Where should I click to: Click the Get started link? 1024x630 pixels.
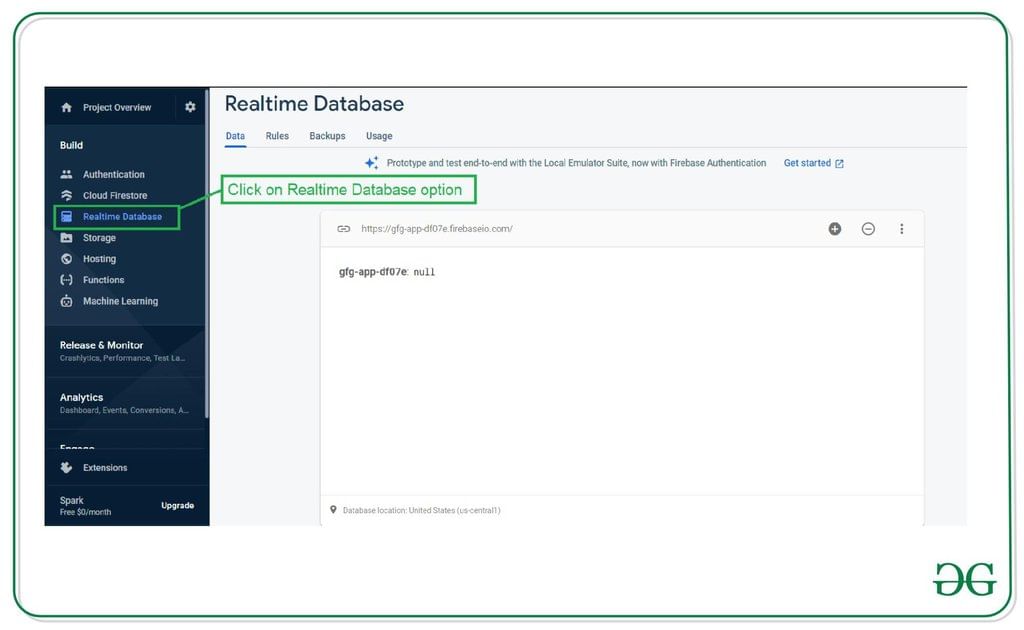point(807,162)
